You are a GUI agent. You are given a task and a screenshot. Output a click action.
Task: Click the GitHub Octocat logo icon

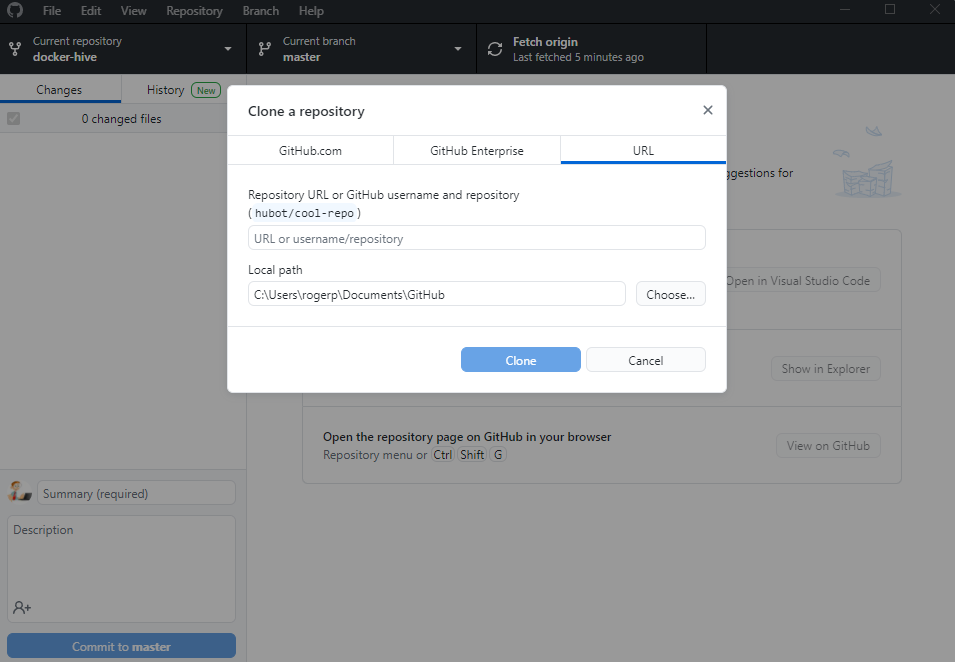pyautogui.click(x=15, y=11)
